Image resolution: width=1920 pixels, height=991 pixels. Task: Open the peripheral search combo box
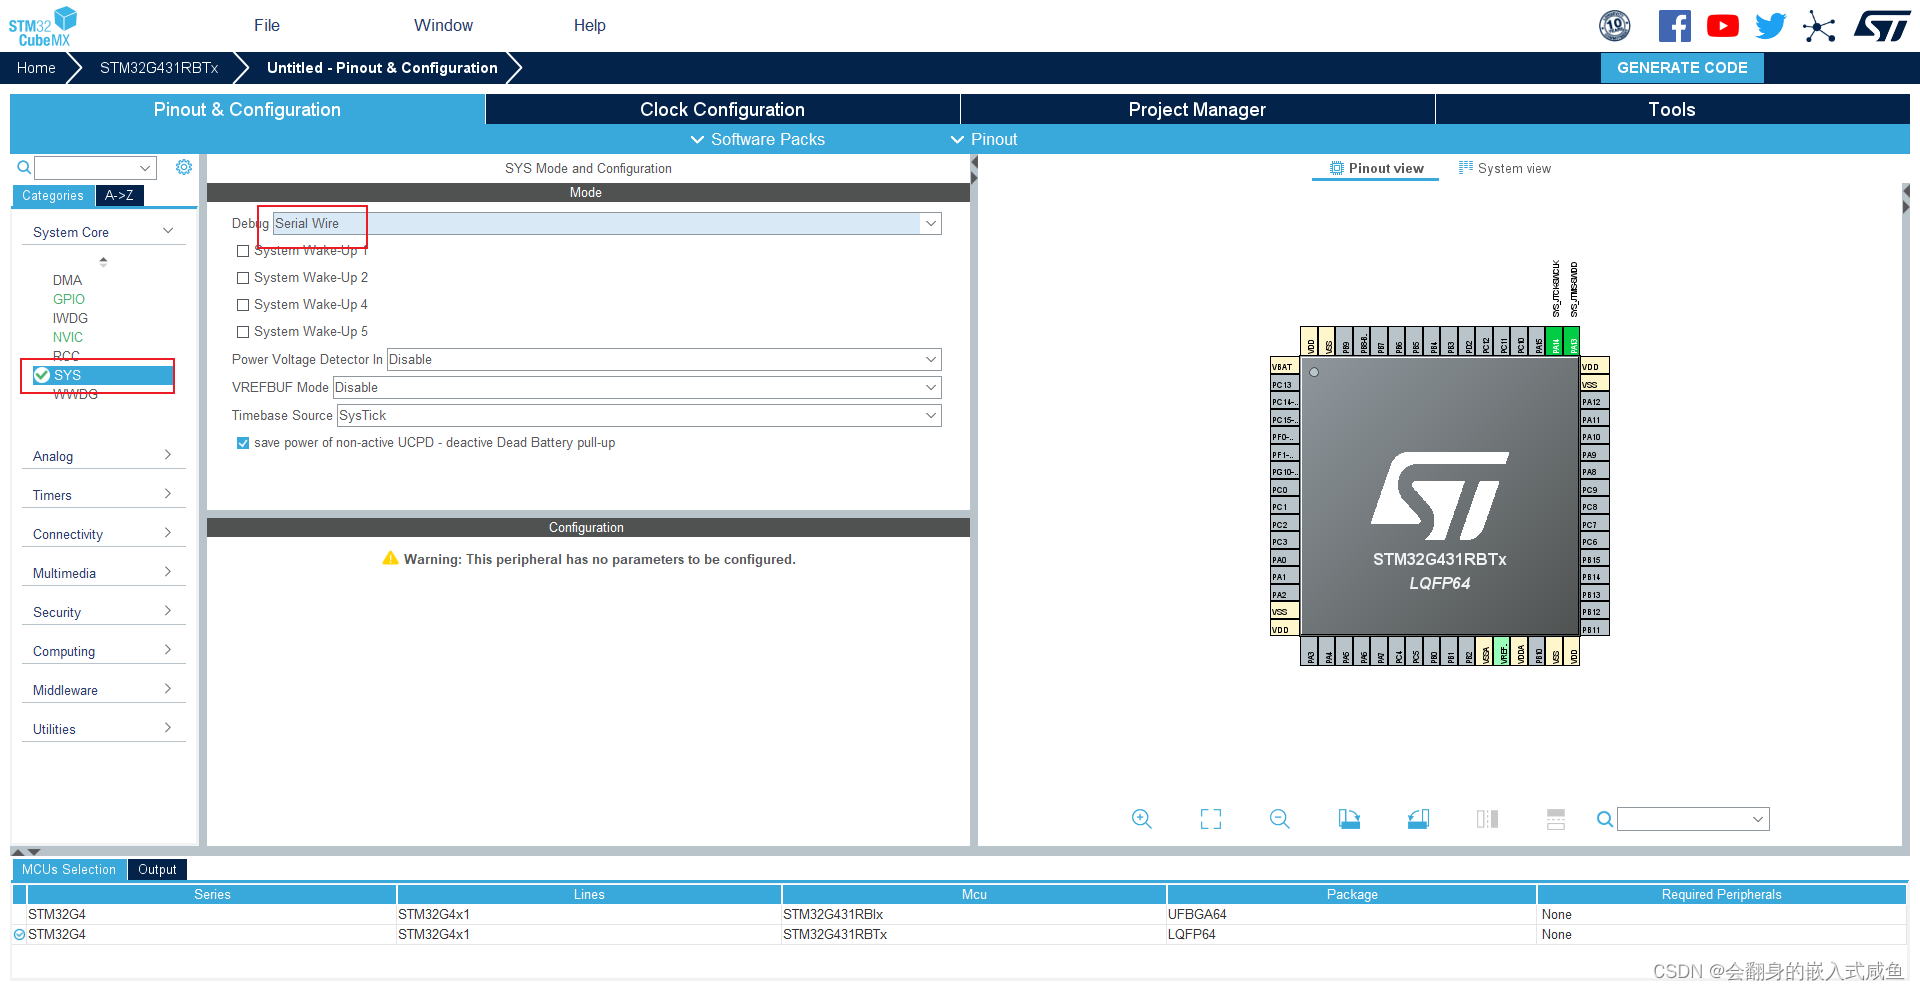coord(95,167)
